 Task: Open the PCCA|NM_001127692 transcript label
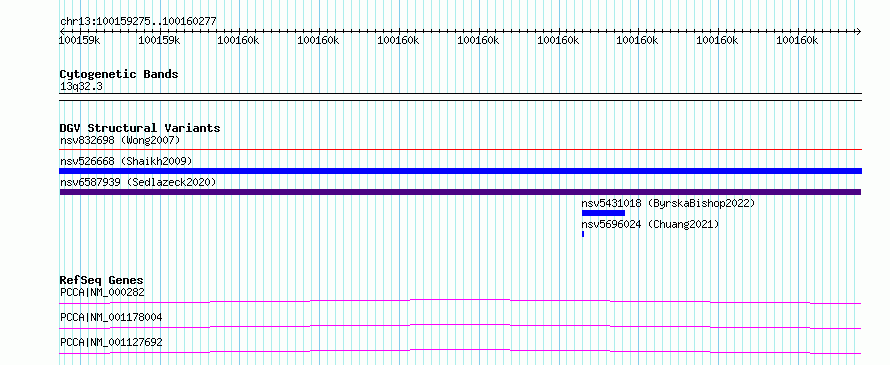[x=111, y=342]
